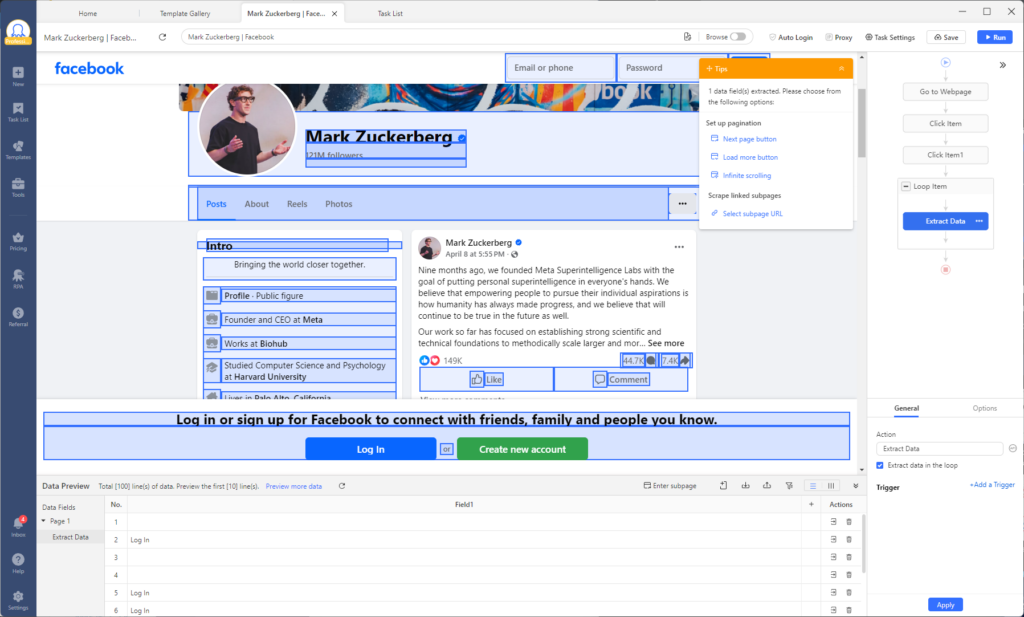Viewport: 1024px width, 617px height.
Task: Open the Inbox notifications icon
Action: click(x=18, y=526)
